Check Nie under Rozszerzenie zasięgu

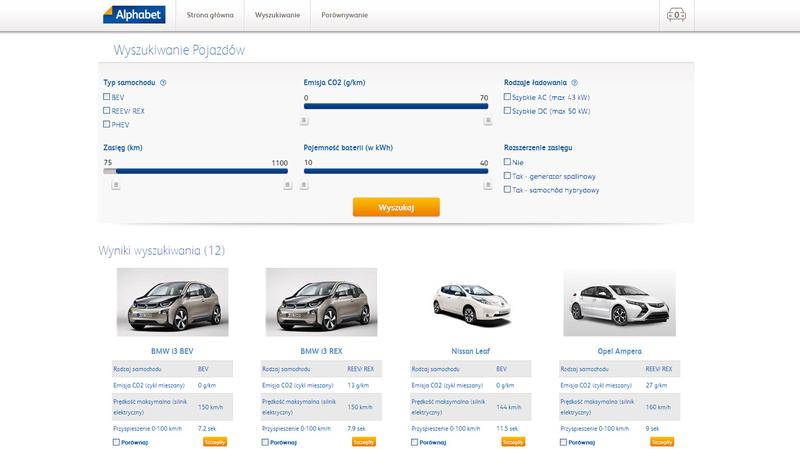(x=507, y=162)
